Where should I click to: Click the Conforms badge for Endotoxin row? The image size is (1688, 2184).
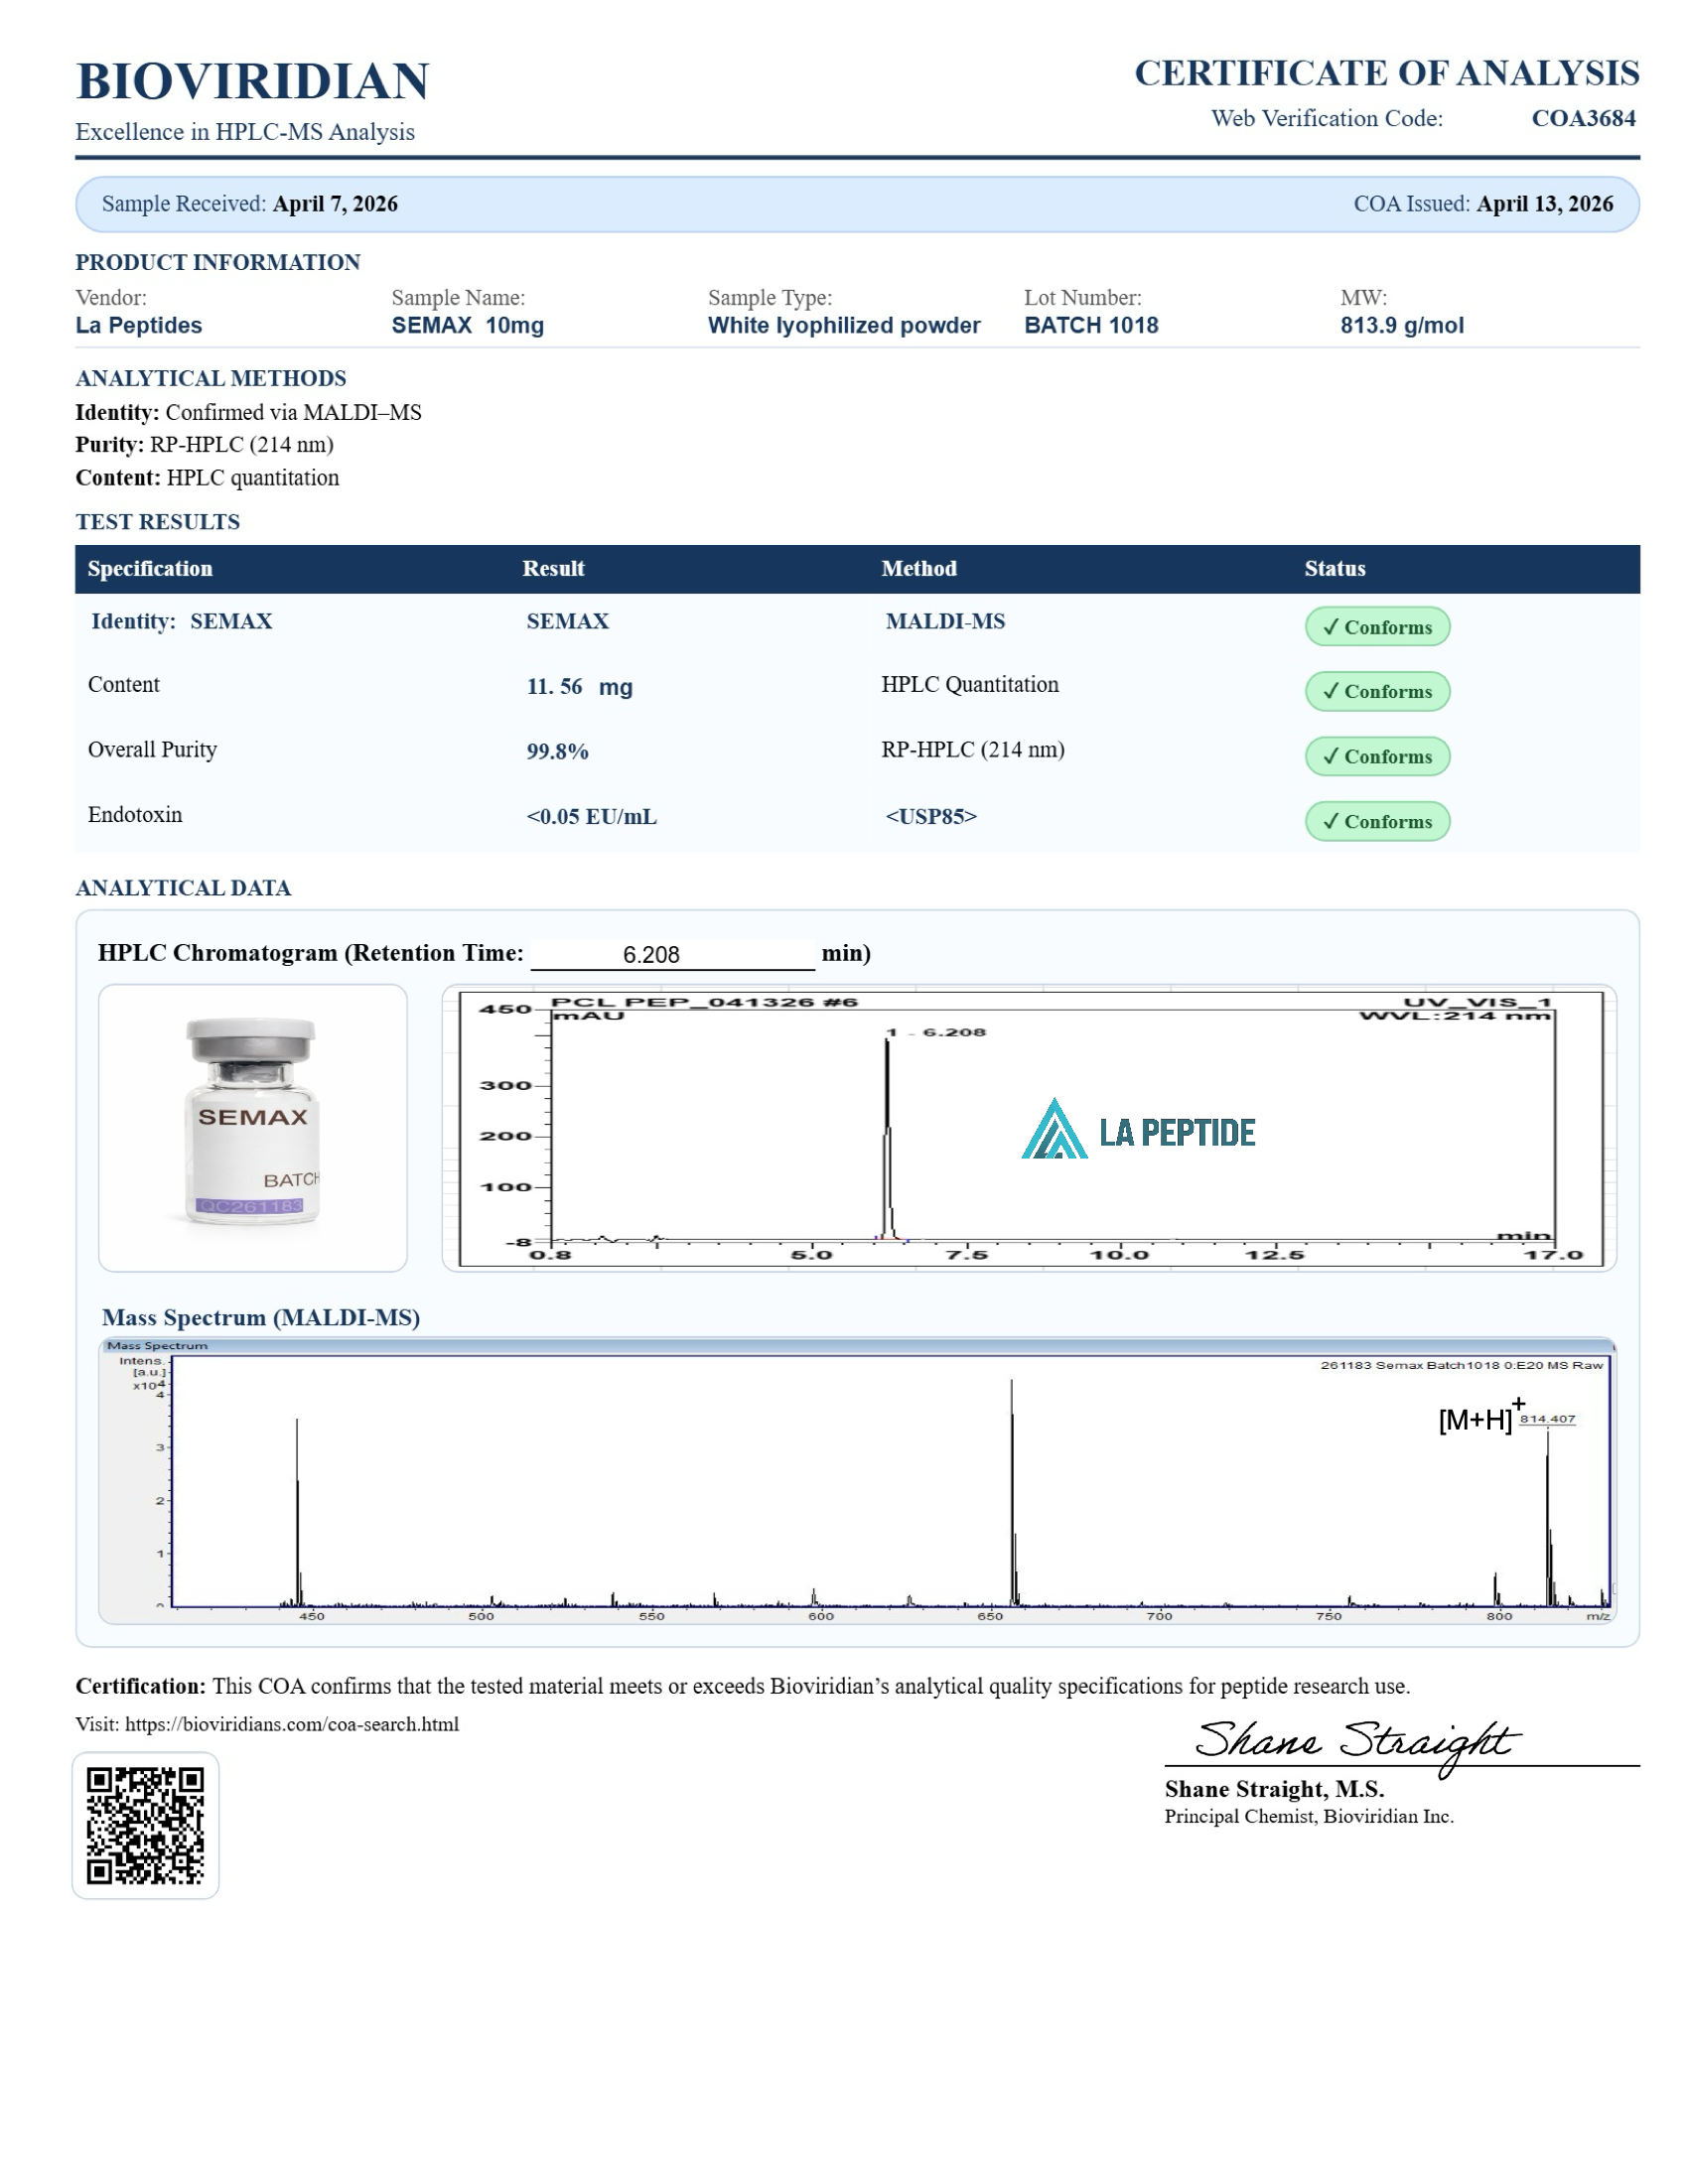[x=1376, y=821]
